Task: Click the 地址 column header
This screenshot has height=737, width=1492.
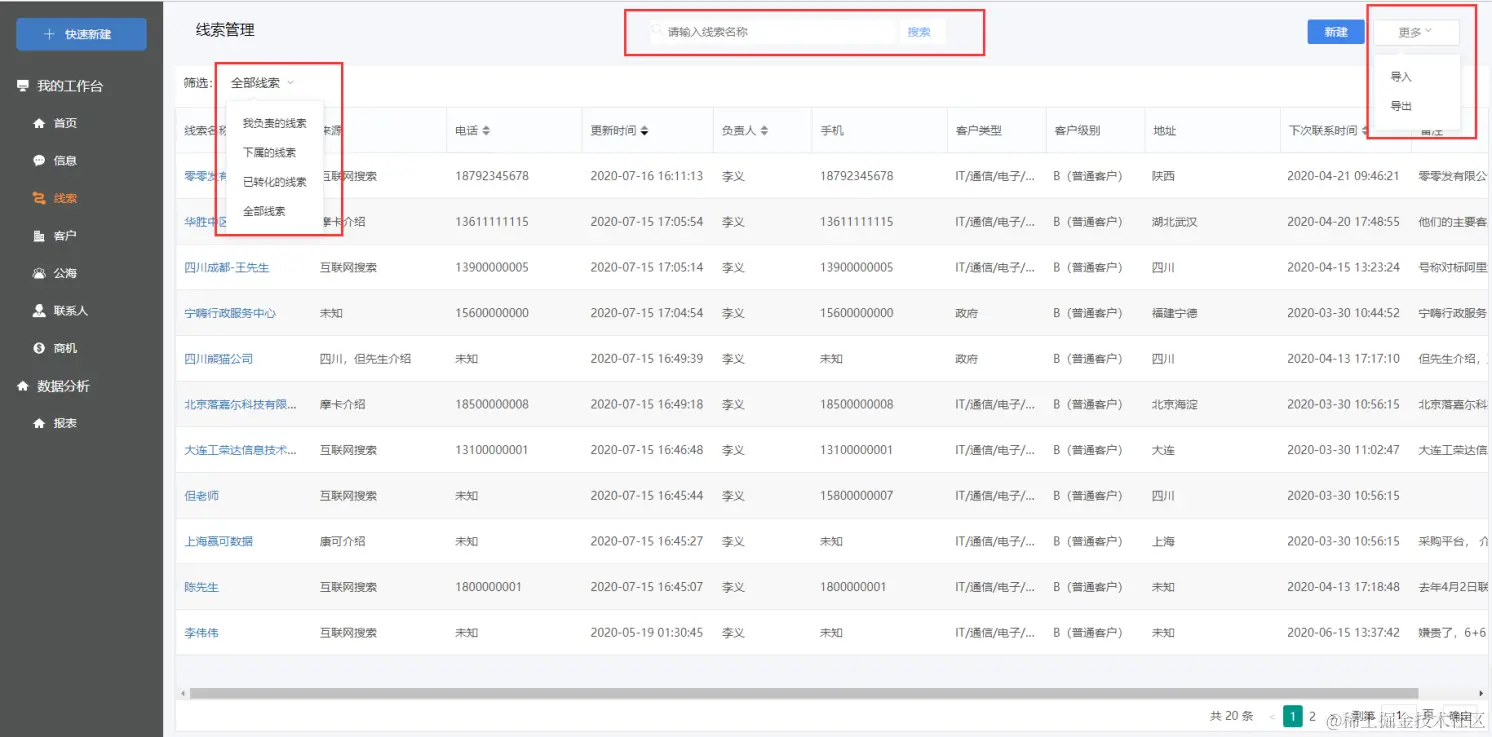Action: 1164,131
